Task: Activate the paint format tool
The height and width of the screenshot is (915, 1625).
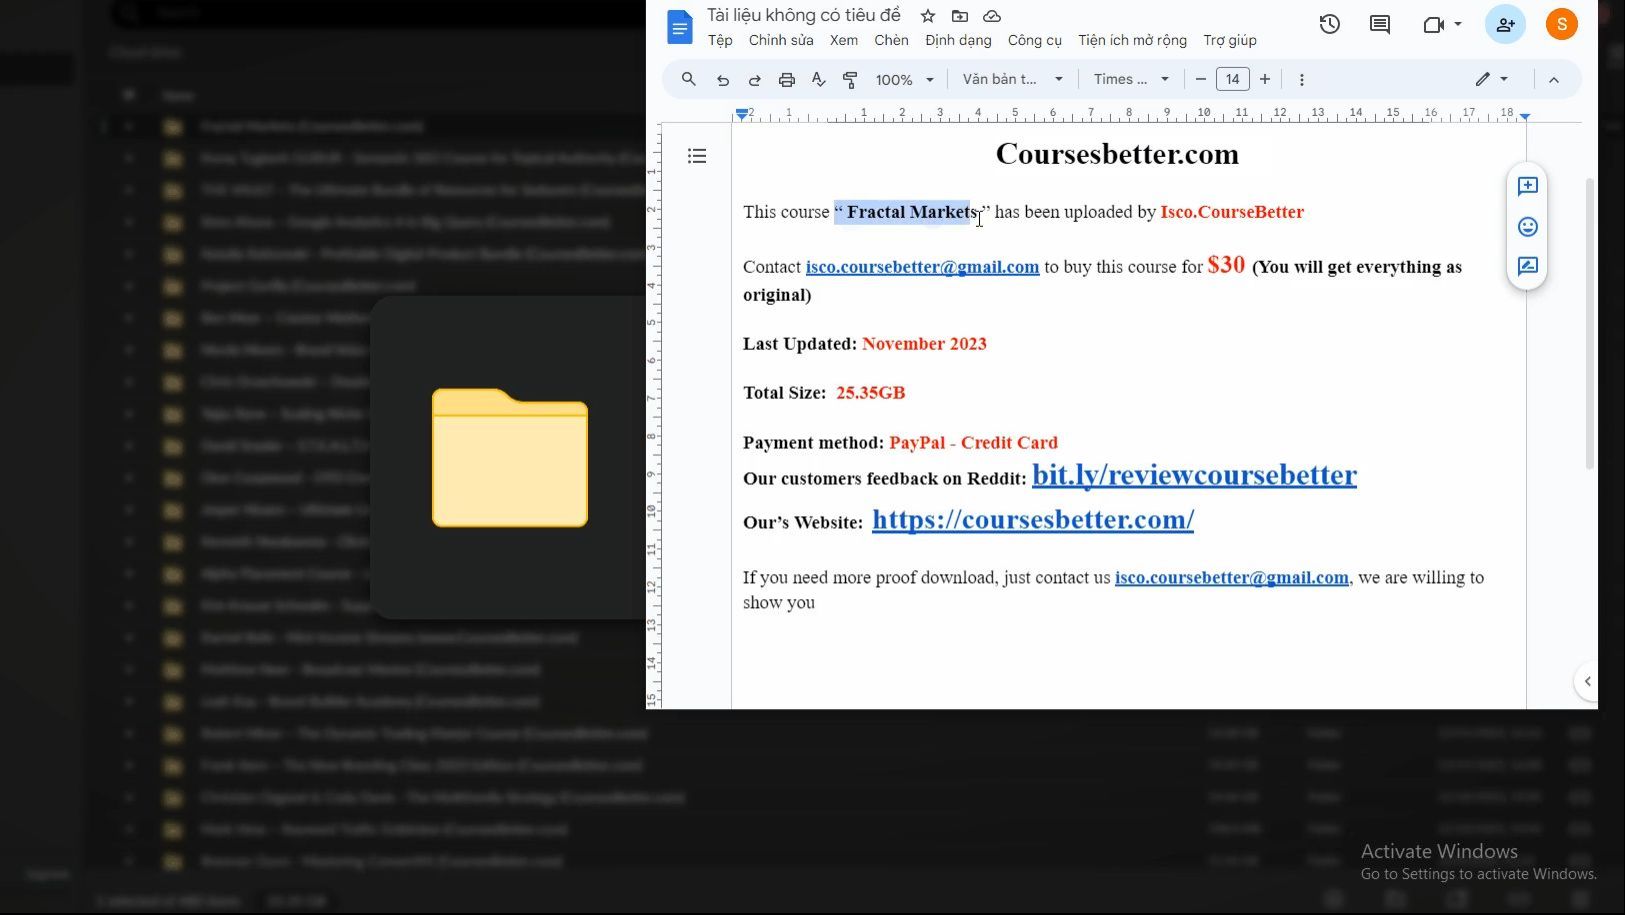Action: tap(851, 80)
